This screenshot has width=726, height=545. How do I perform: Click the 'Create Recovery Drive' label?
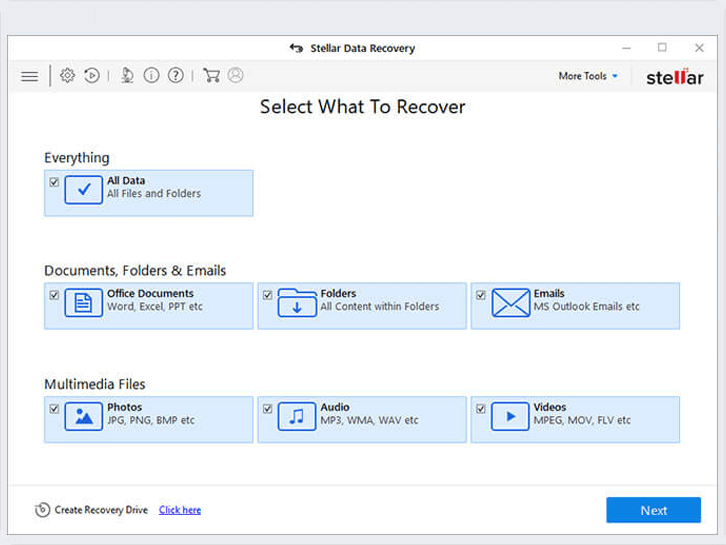click(x=101, y=510)
